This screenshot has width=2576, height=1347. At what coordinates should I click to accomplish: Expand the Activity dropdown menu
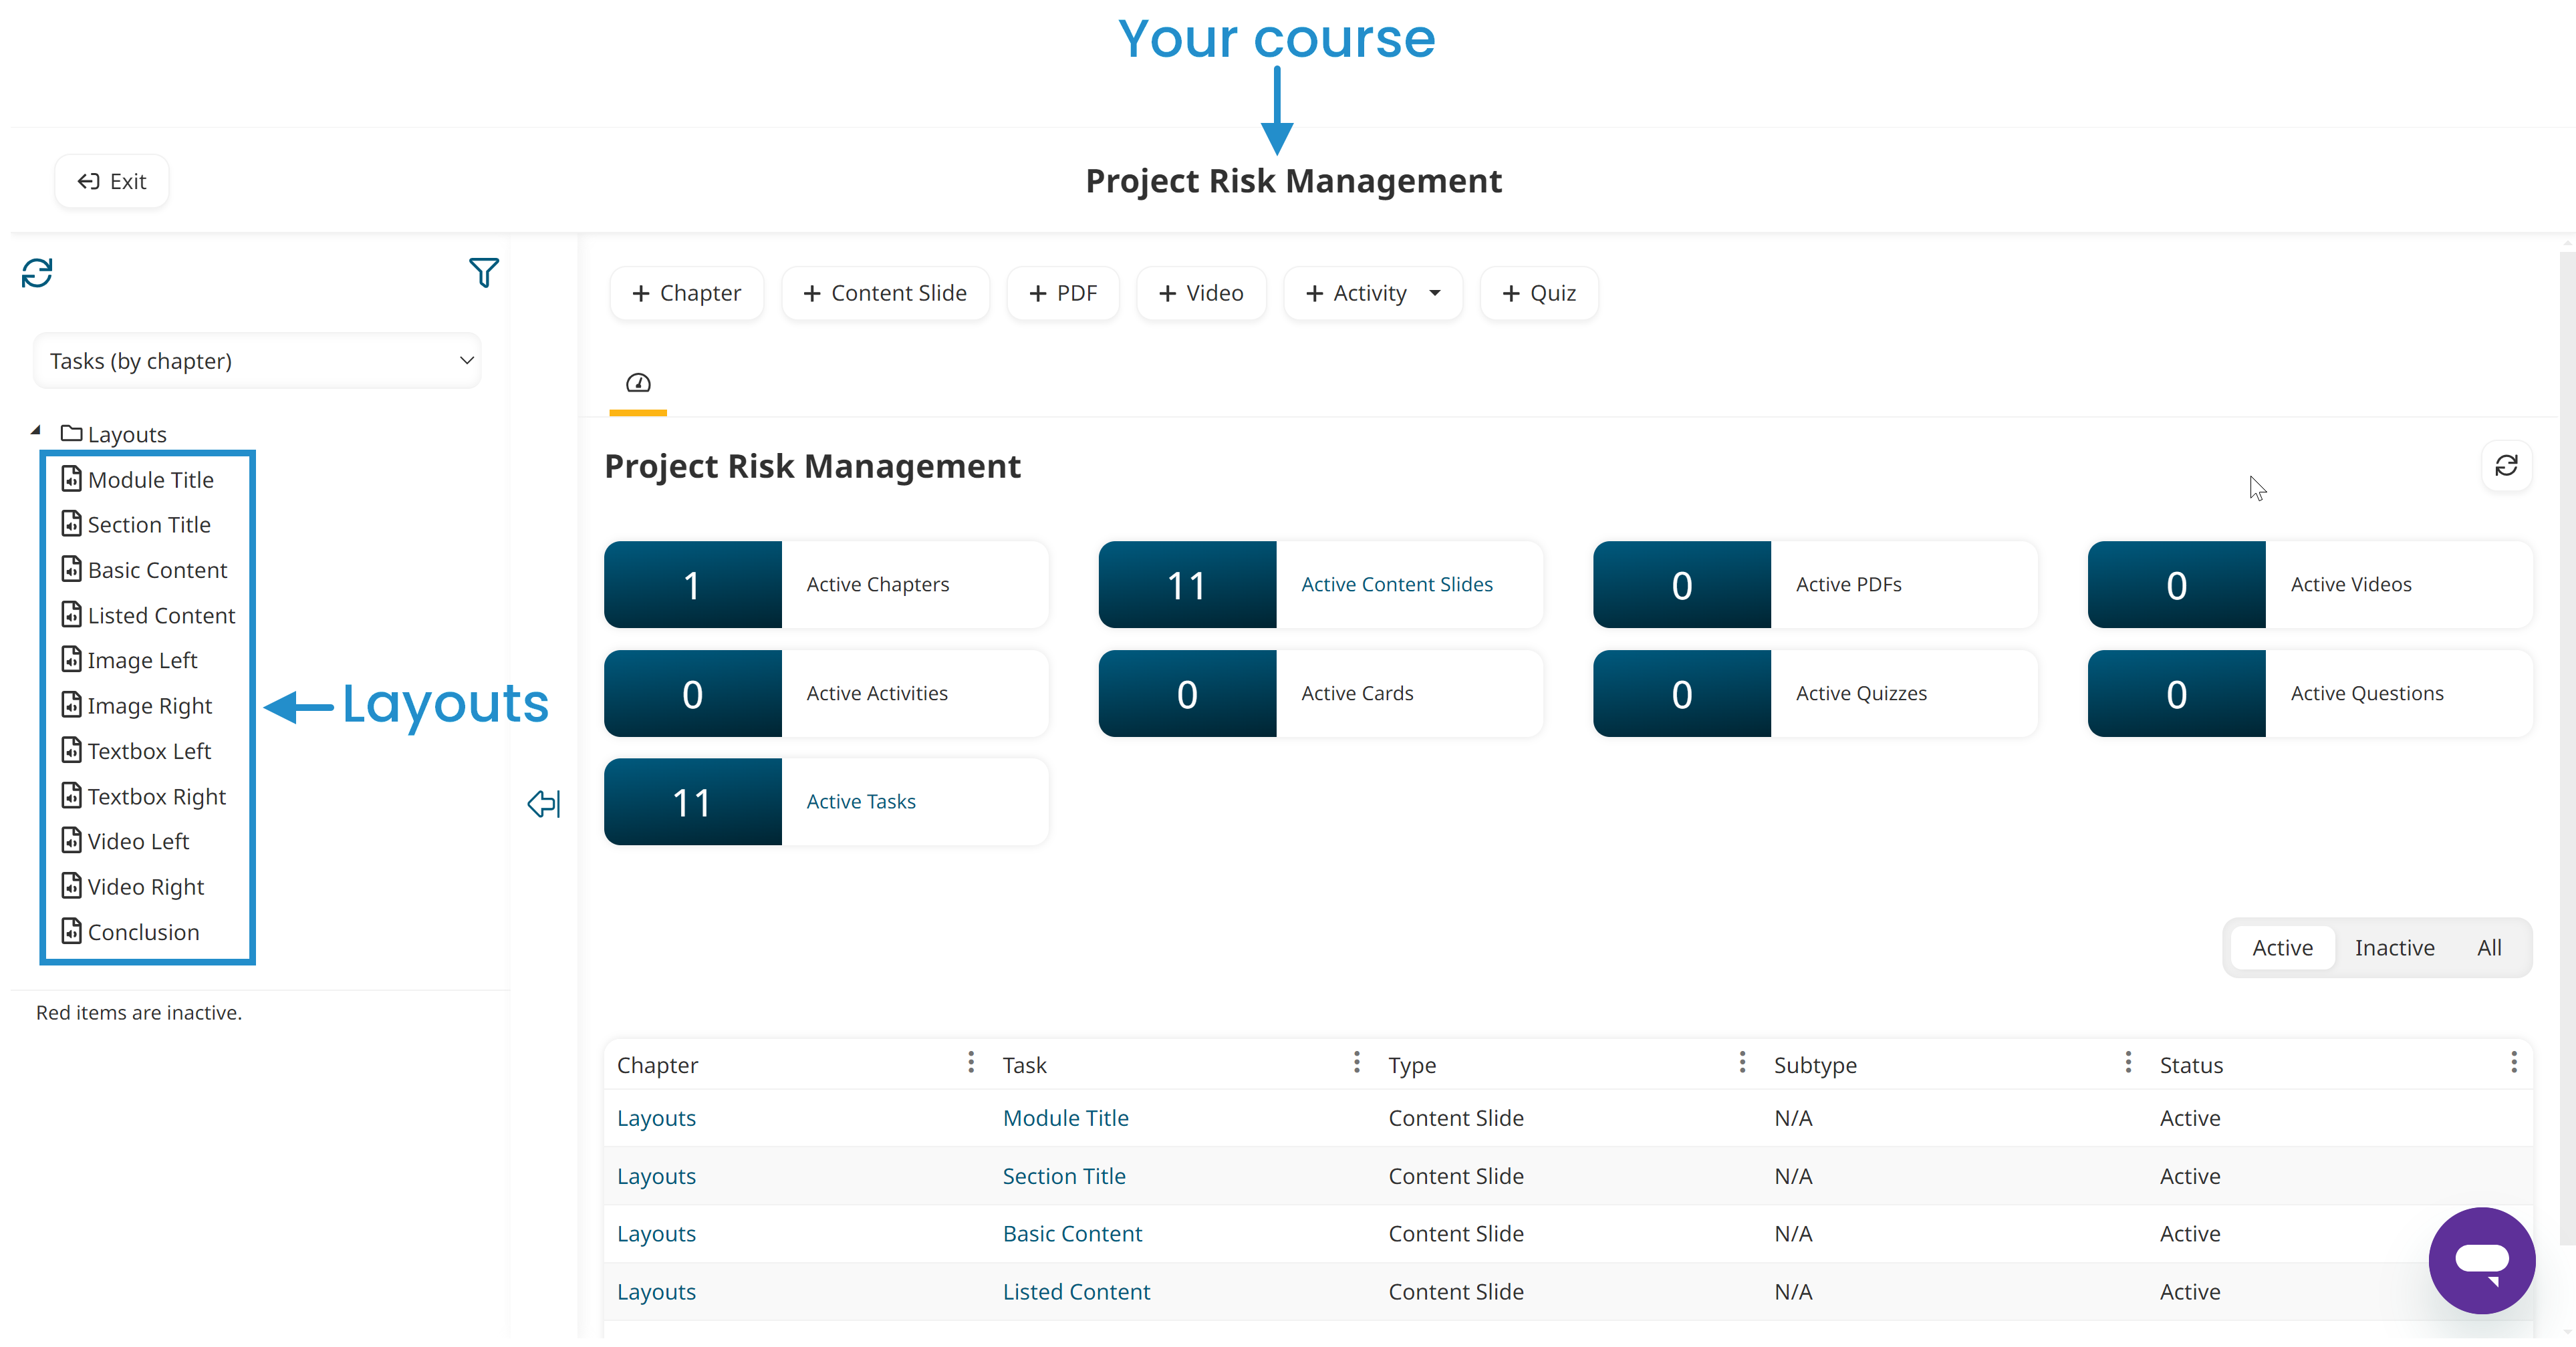[x=1436, y=293]
